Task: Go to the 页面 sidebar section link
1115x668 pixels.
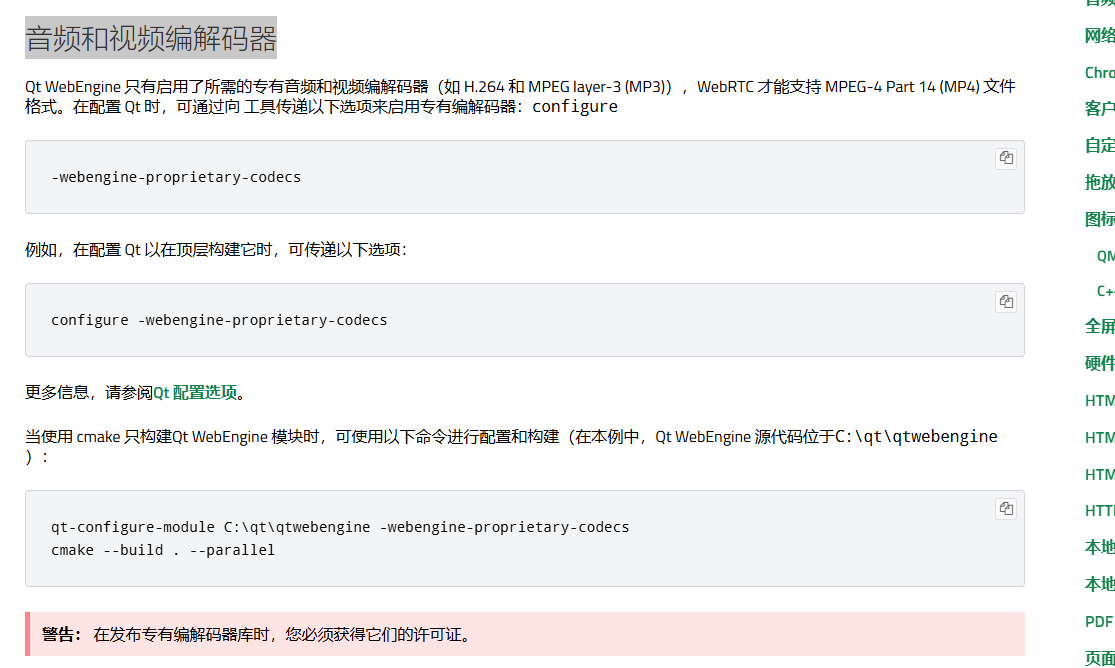Action: (1099, 658)
